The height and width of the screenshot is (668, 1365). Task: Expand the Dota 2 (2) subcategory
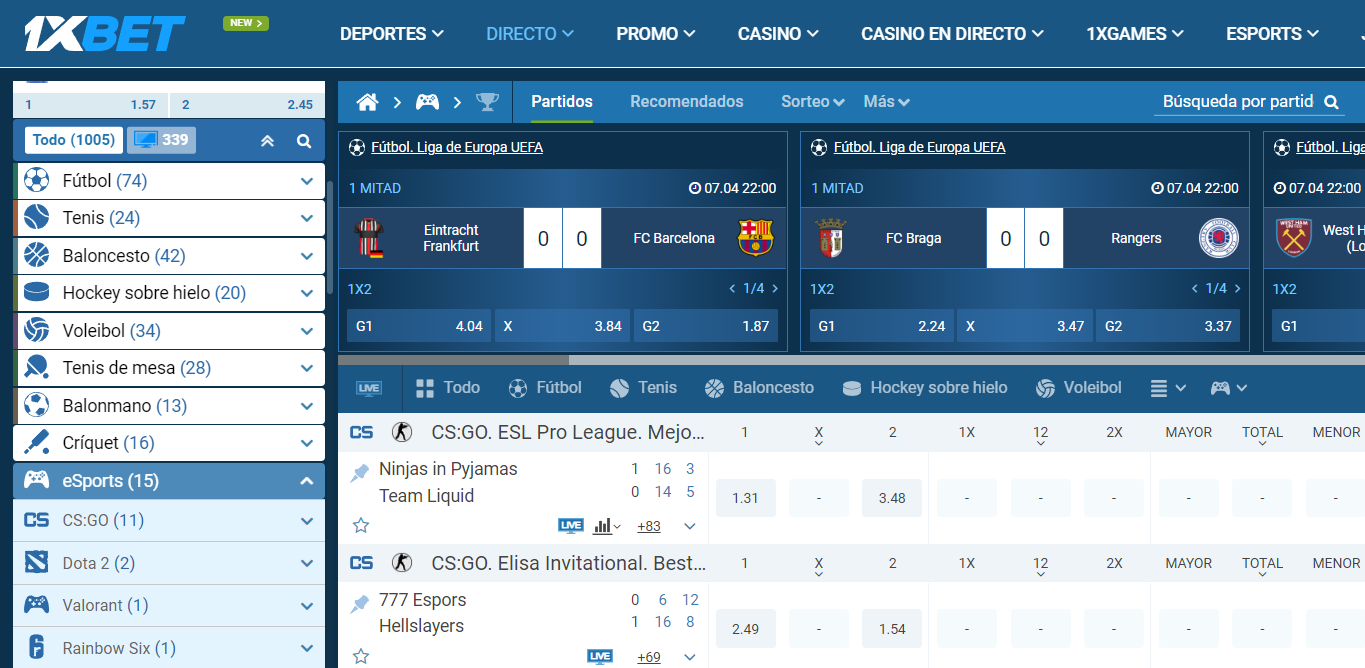(307, 564)
